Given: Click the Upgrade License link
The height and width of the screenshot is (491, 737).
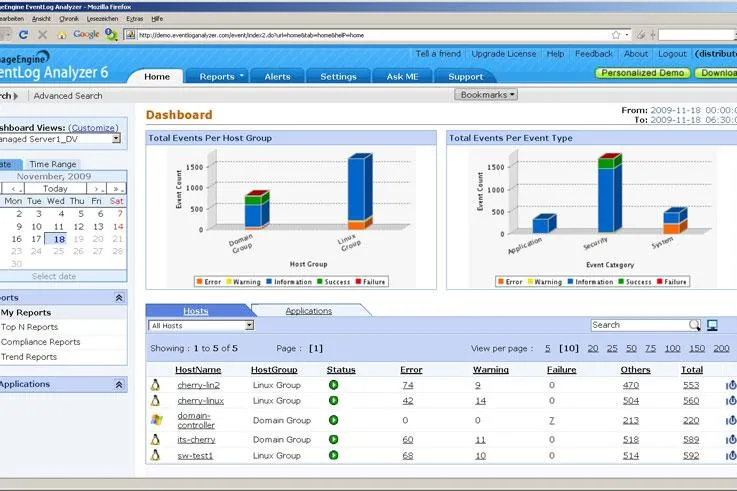Looking at the screenshot, I should (503, 54).
